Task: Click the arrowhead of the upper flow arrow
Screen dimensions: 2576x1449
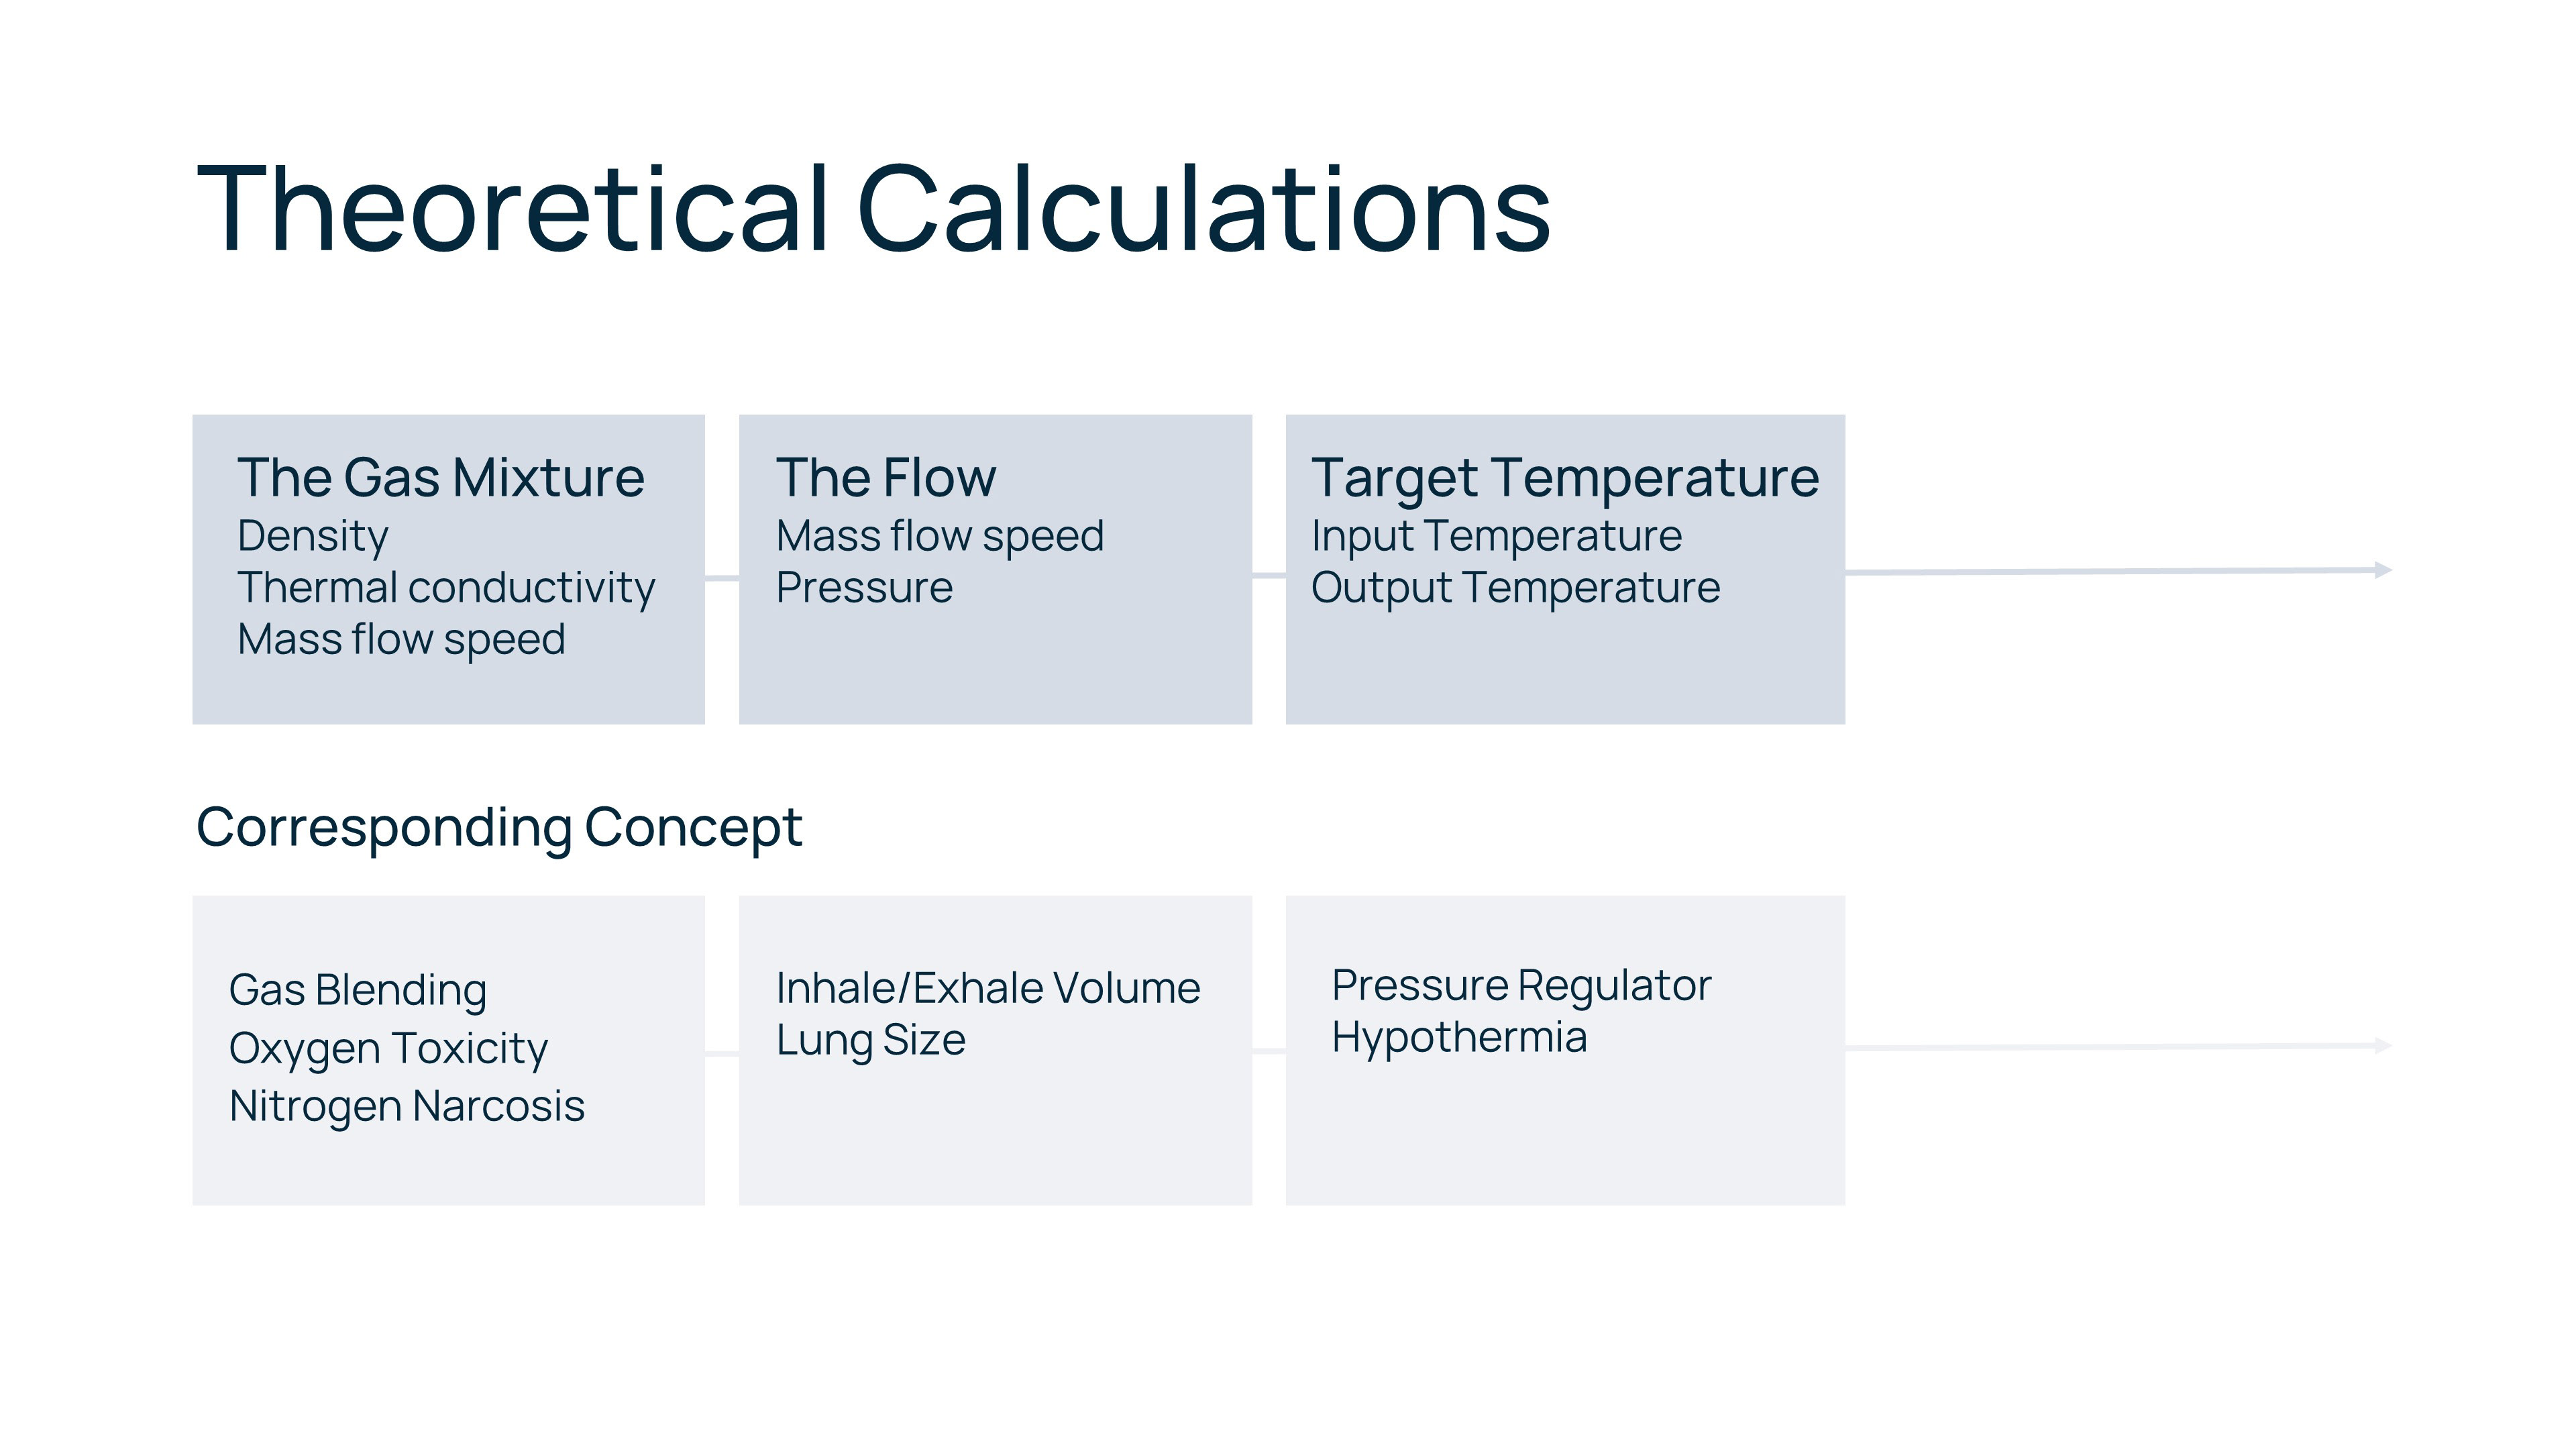Action: [2383, 570]
